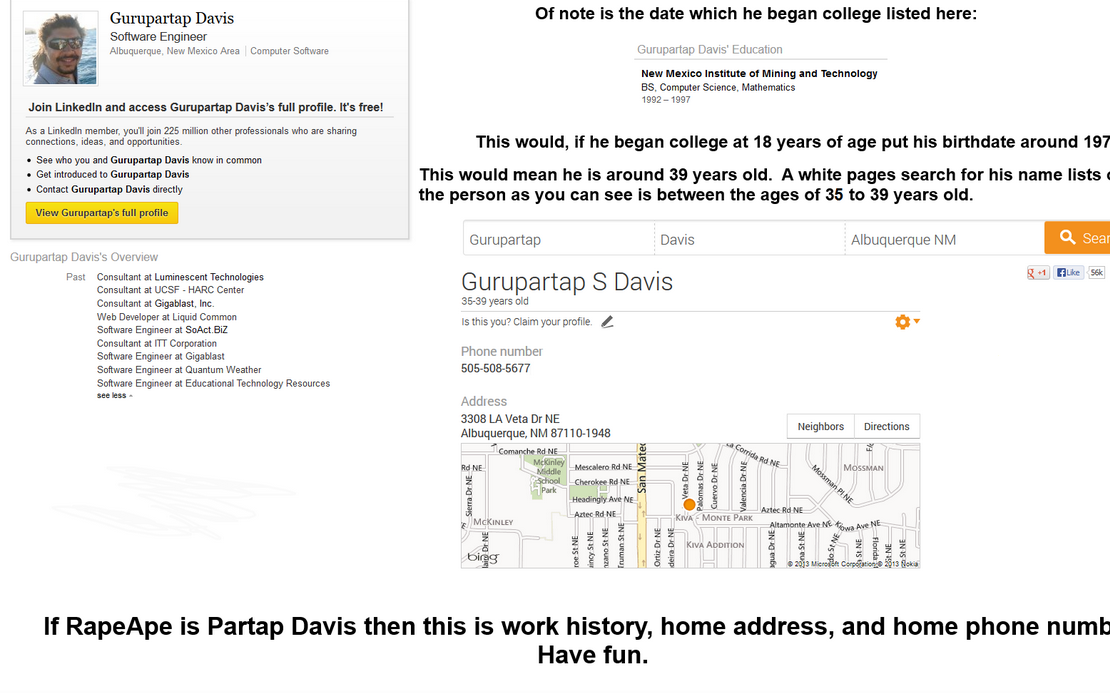Viewport: 1110px width, 693px height.
Task: Click '1992 – 1997' education dates
Action: pyautogui.click(x=665, y=100)
